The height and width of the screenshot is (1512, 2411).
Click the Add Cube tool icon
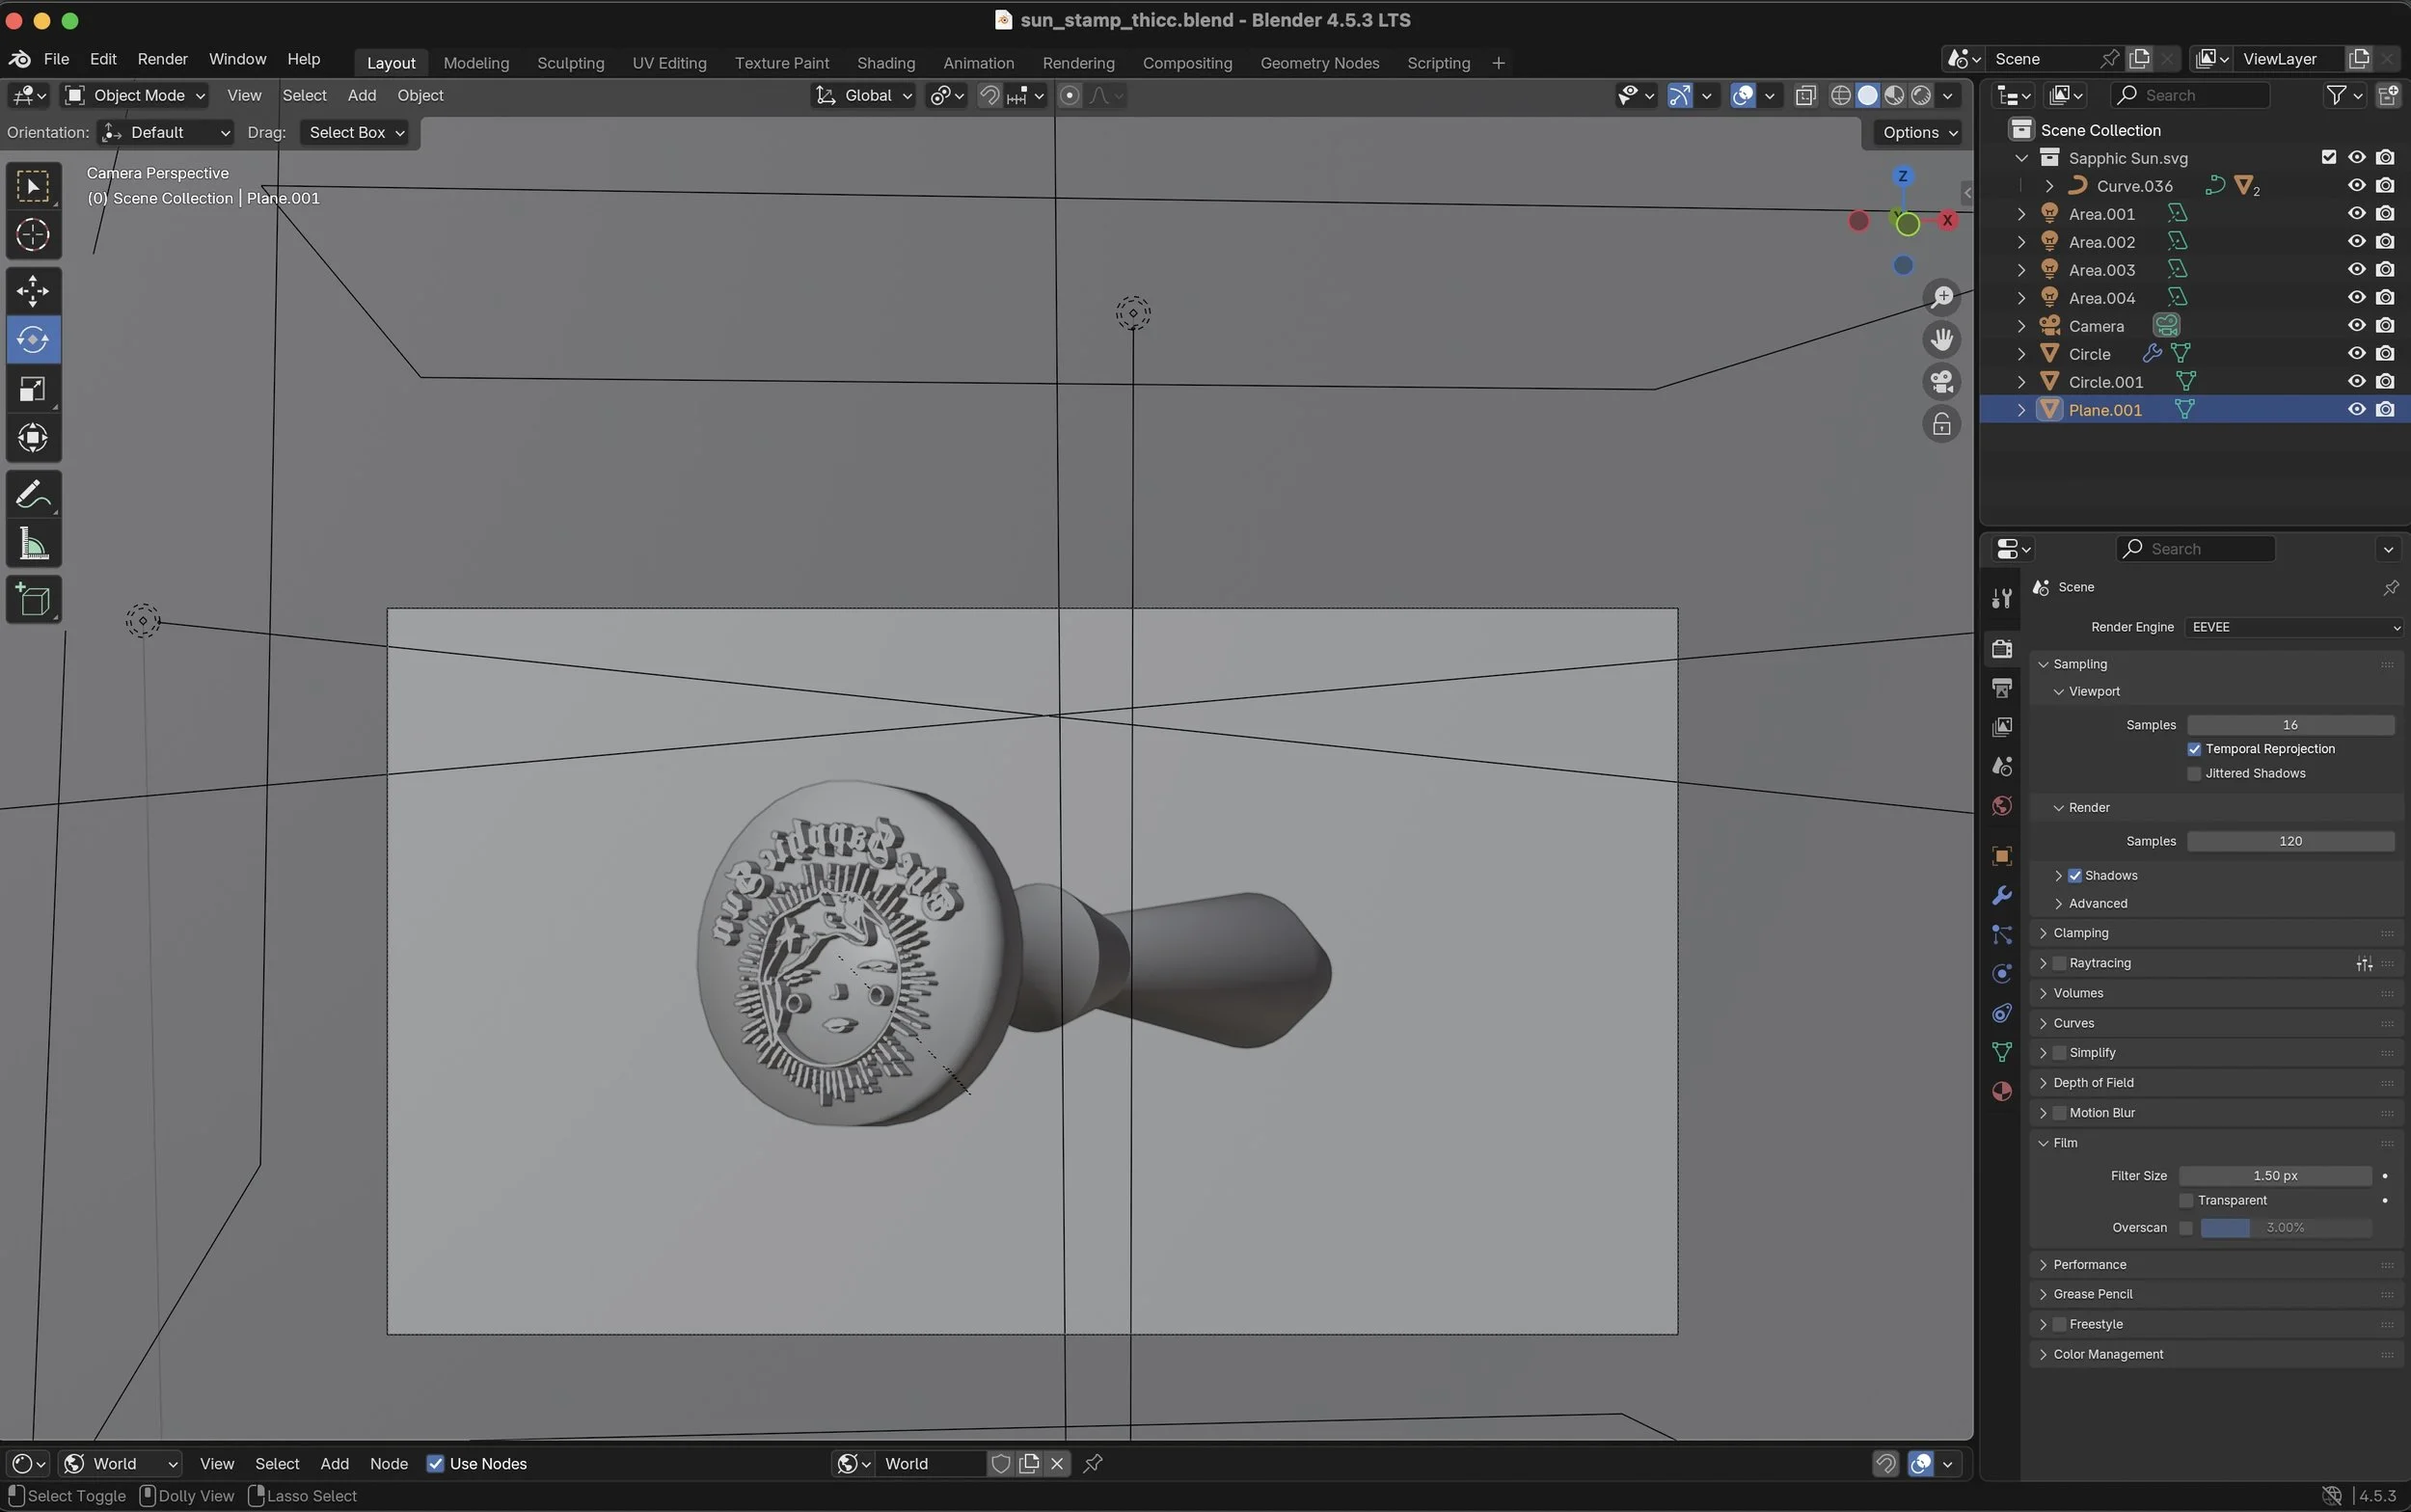33,600
